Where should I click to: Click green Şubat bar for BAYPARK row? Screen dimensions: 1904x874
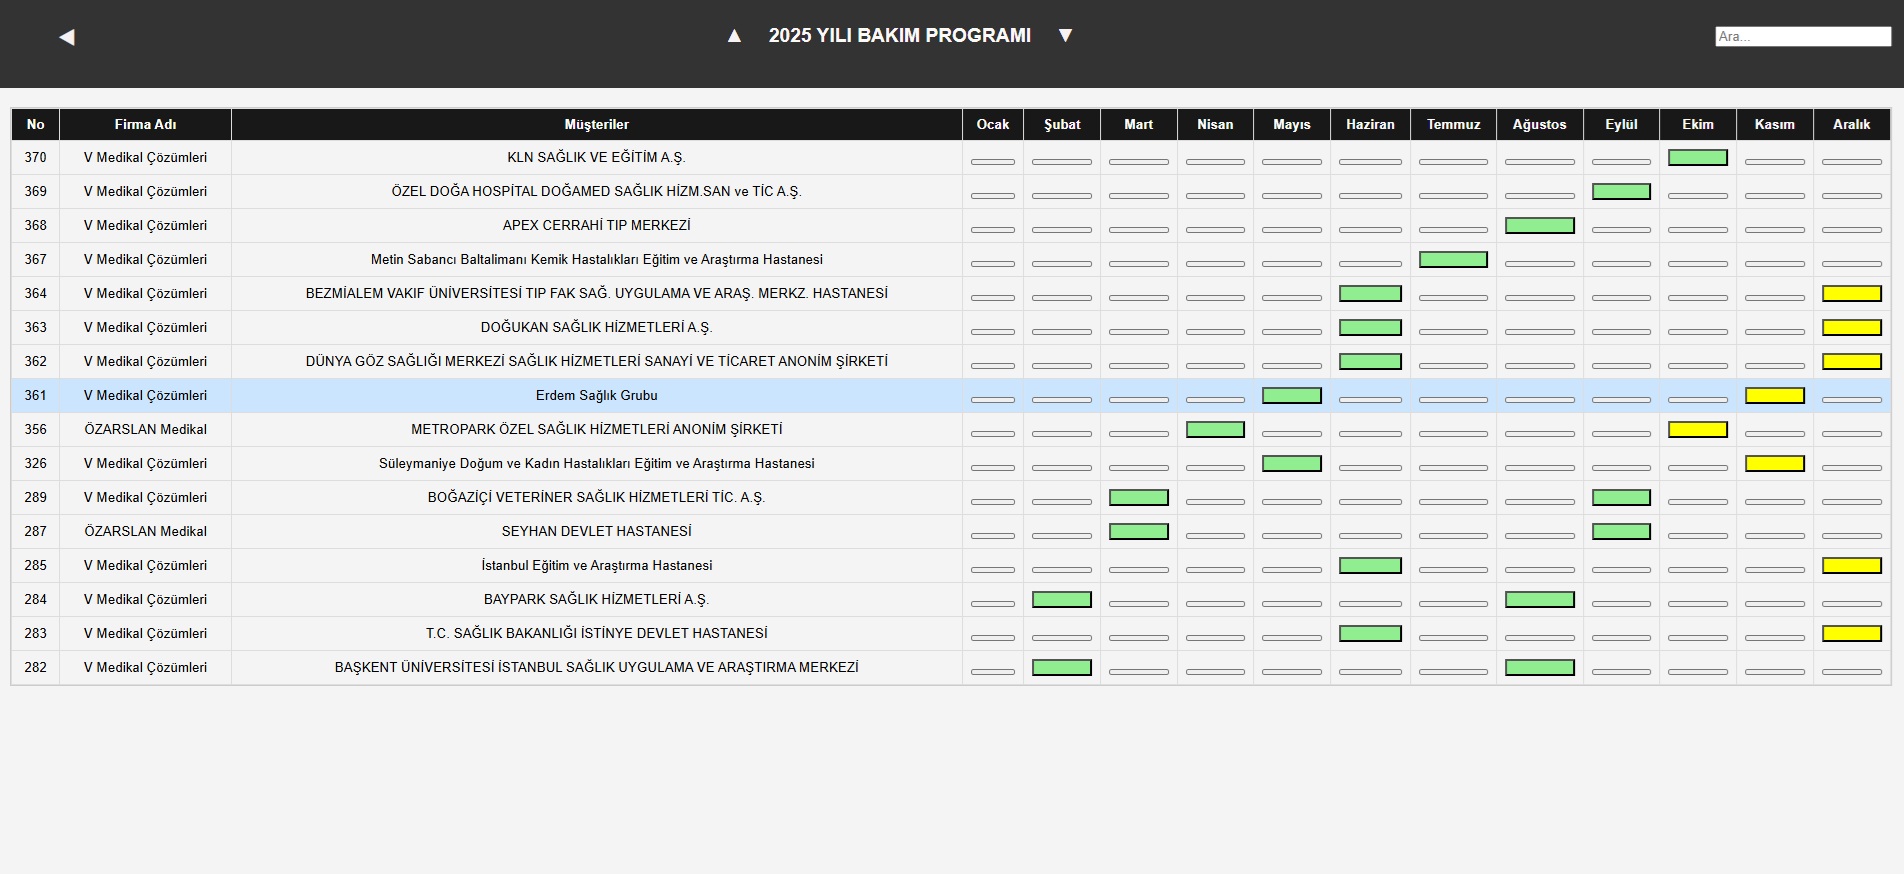point(1061,600)
